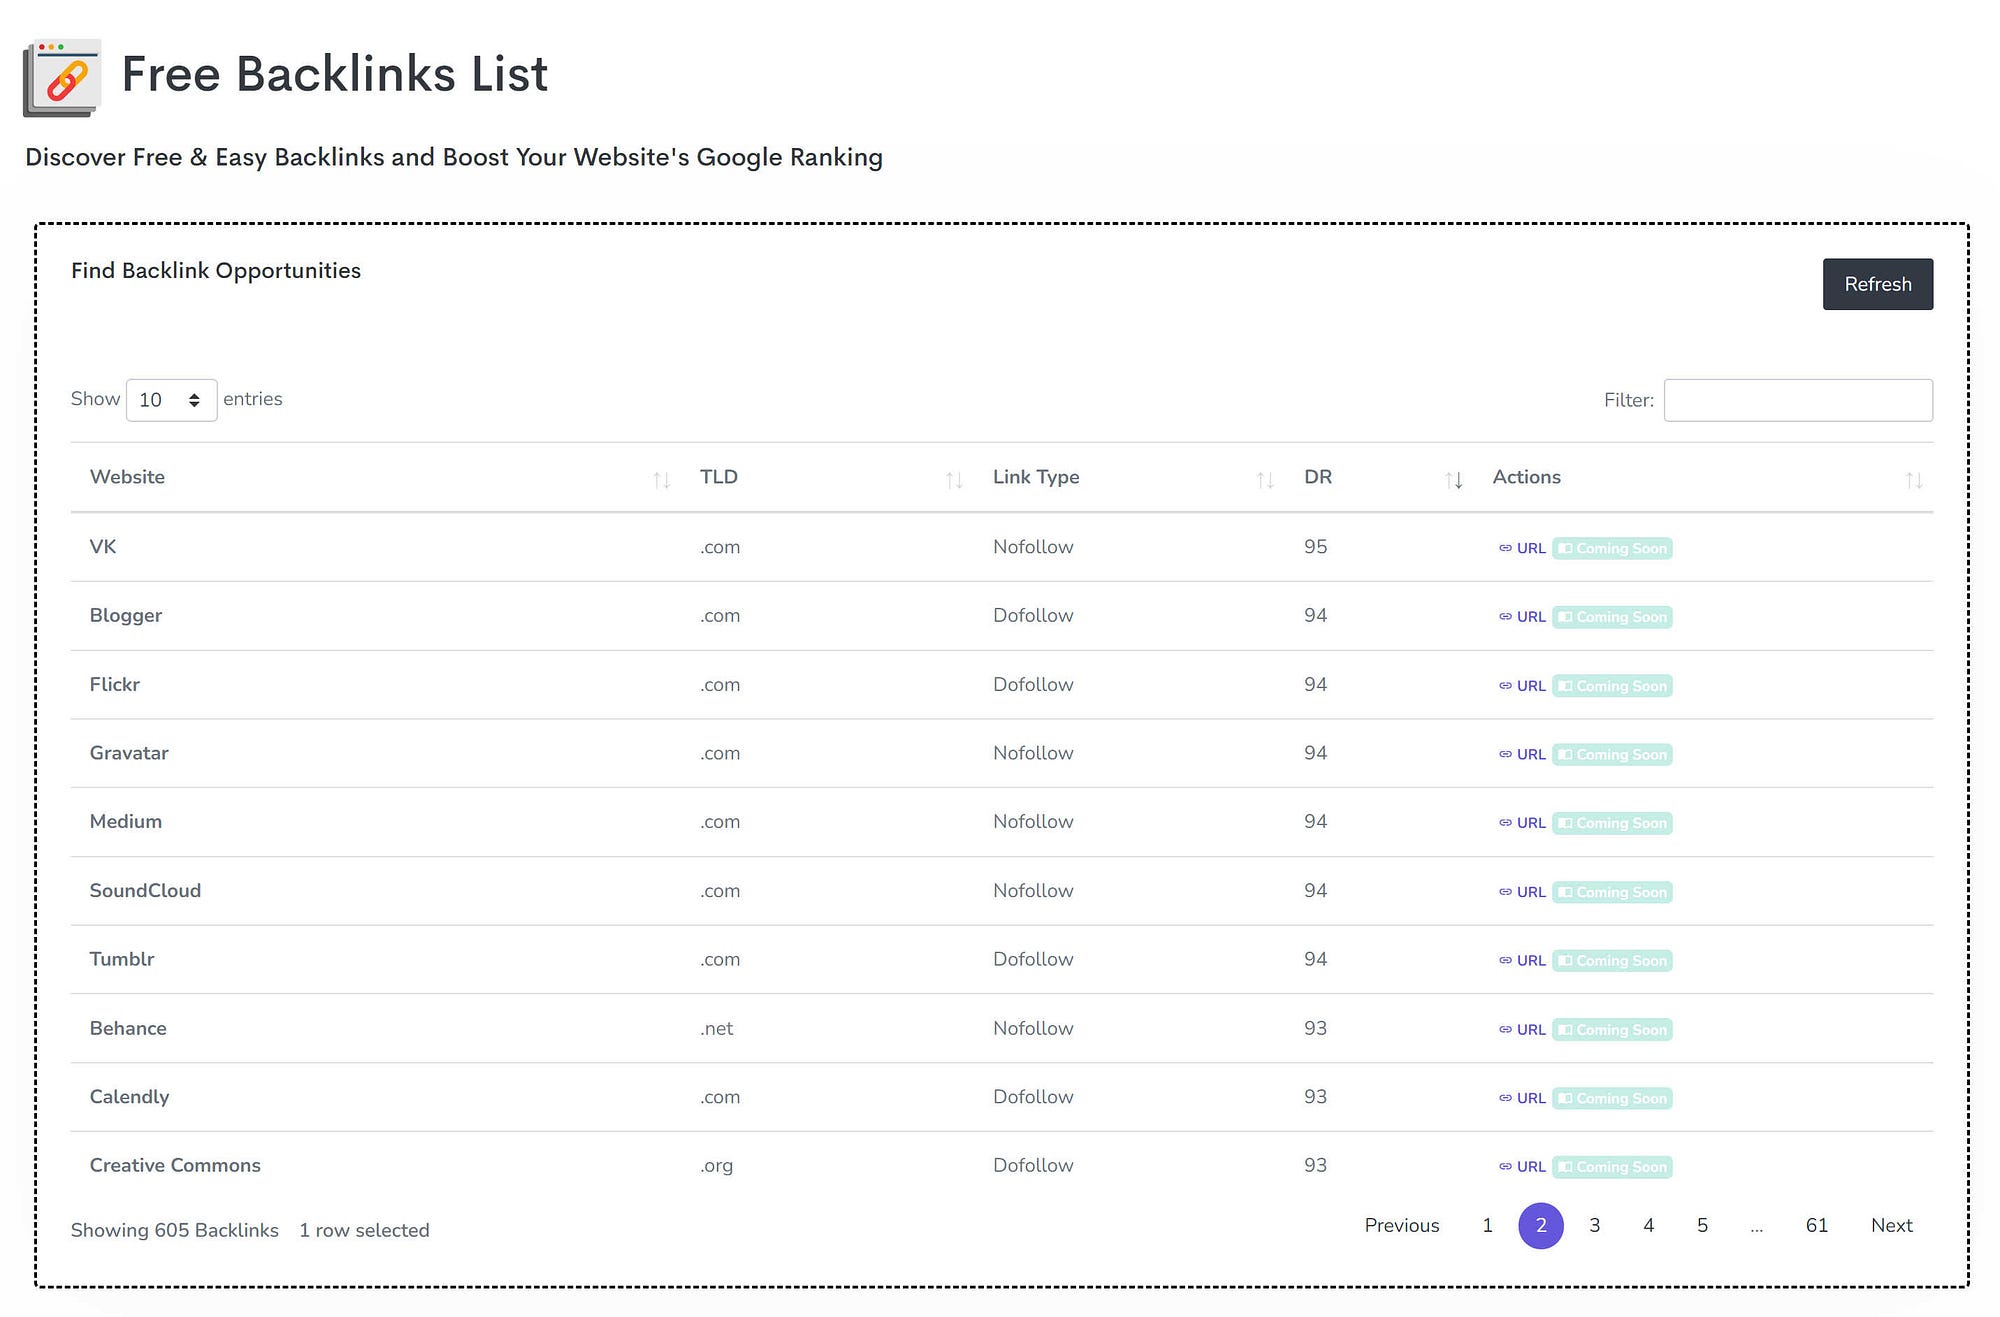Jump to page 3 in pagination
The height and width of the screenshot is (1317, 2000).
(x=1594, y=1225)
